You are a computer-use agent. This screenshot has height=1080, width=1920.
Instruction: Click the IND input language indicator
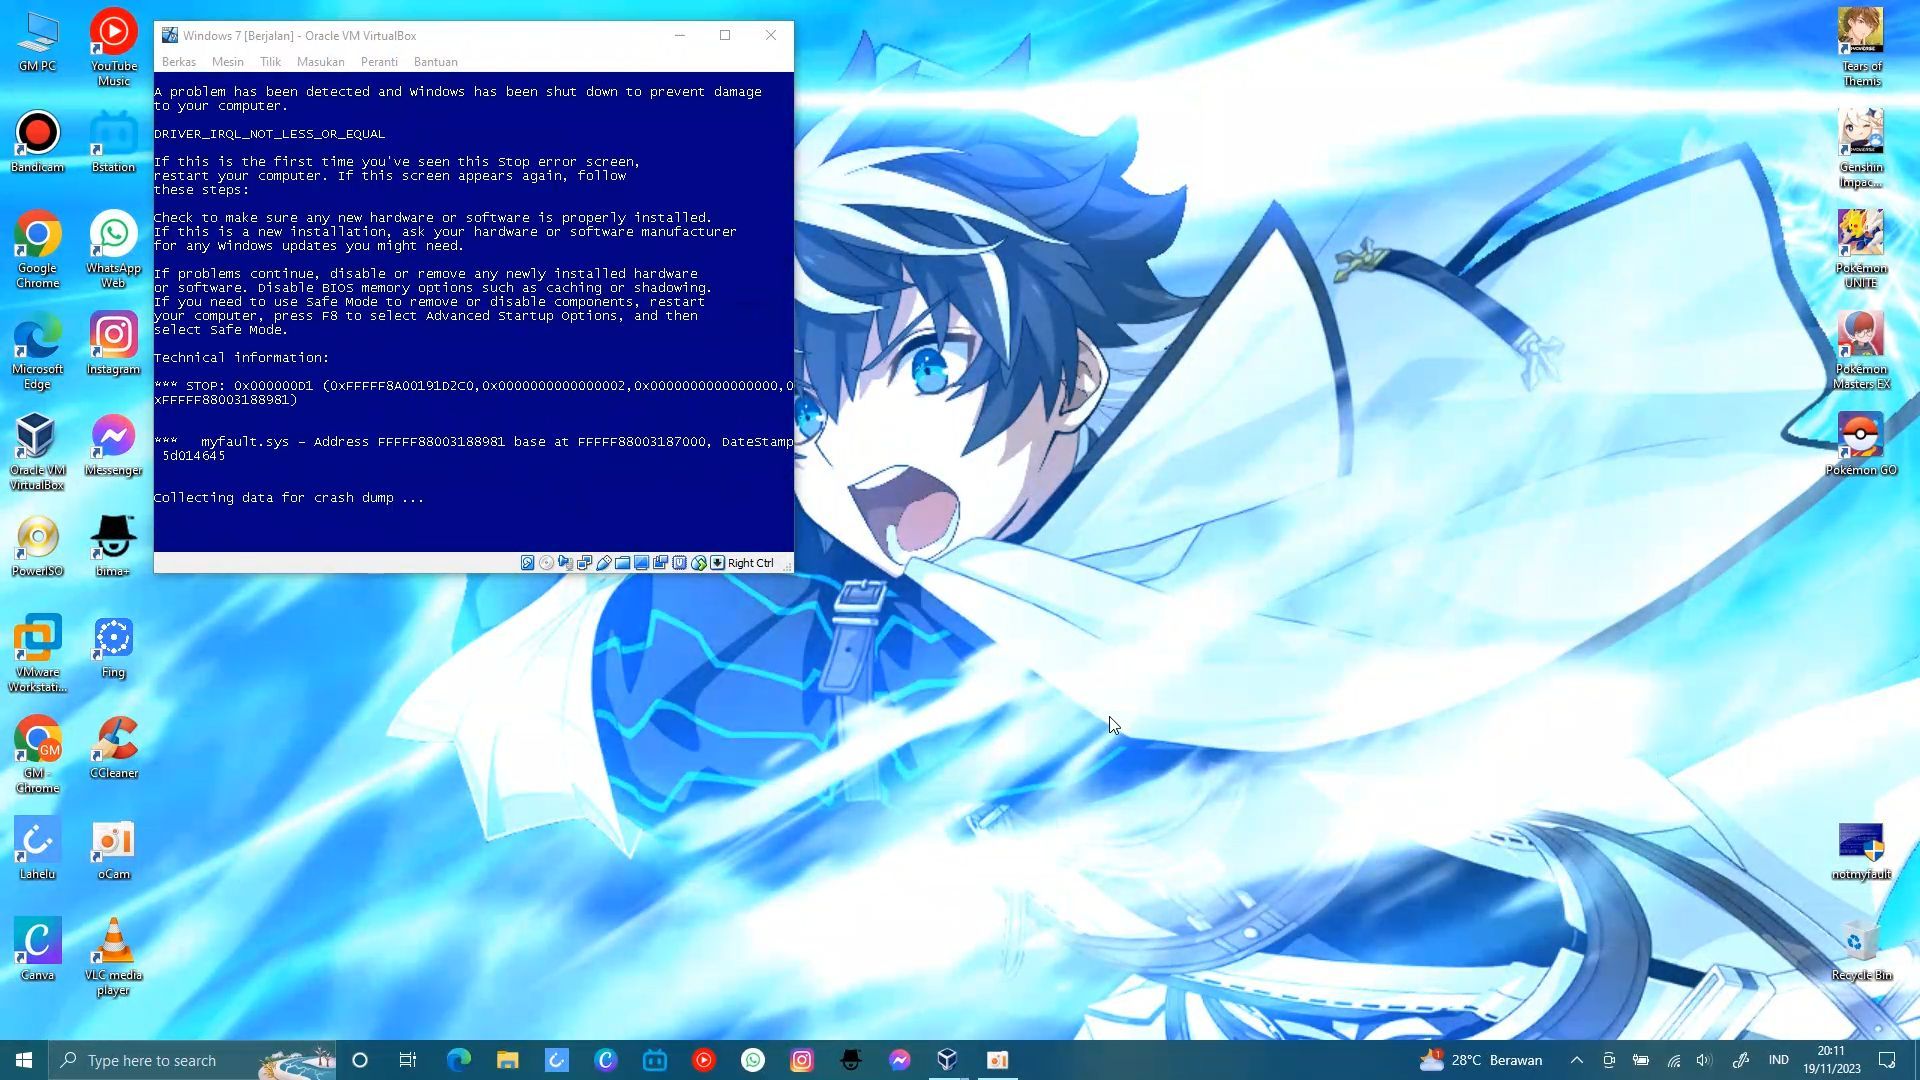pyautogui.click(x=1778, y=1060)
